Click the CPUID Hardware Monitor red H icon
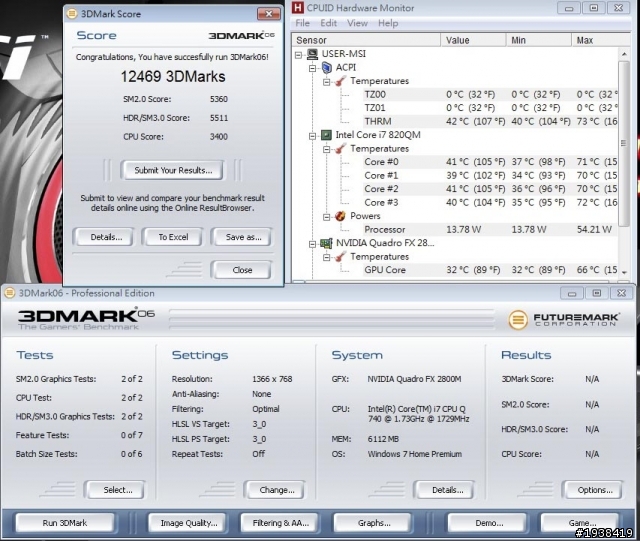640x541 pixels. click(x=298, y=8)
